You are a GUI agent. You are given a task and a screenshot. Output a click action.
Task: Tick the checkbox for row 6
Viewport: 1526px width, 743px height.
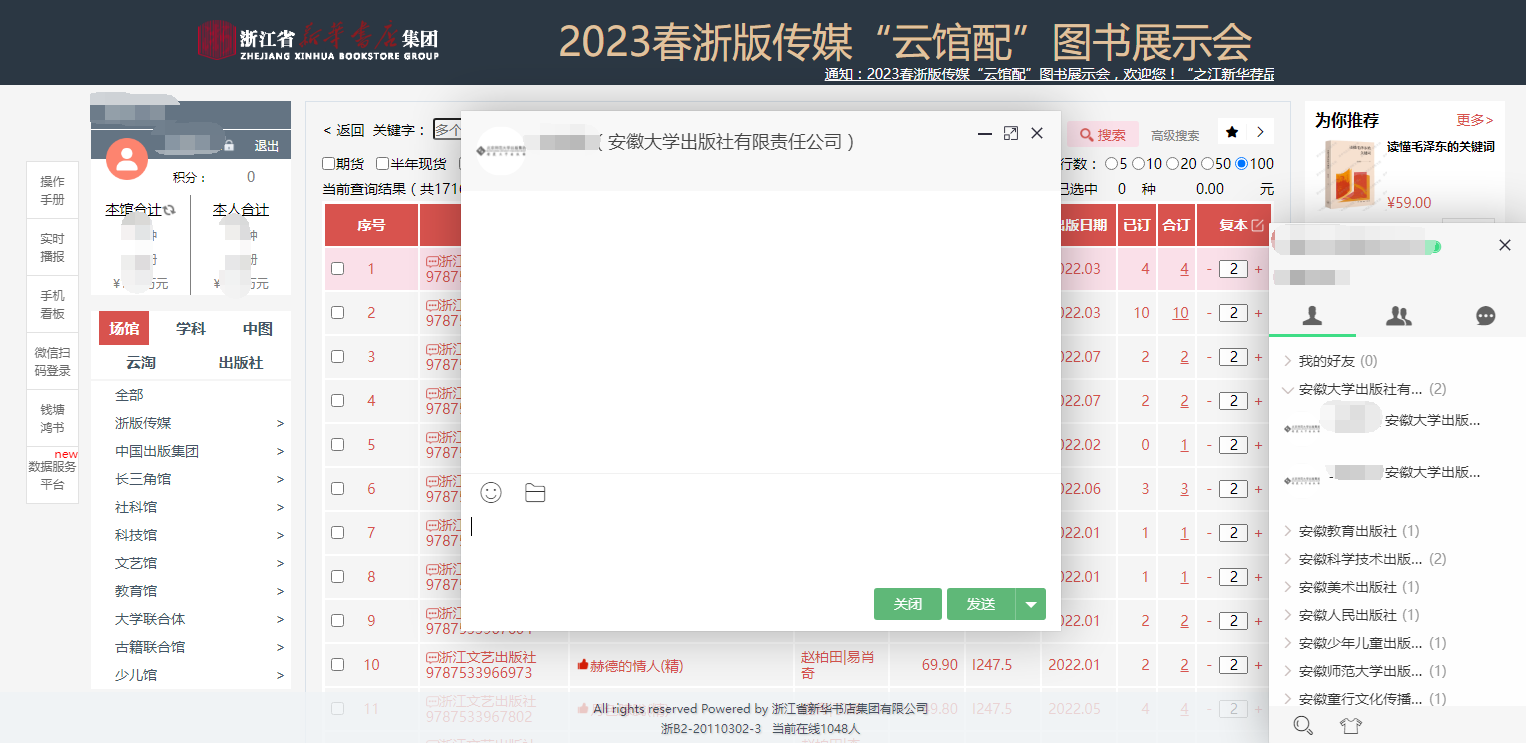[x=338, y=488]
